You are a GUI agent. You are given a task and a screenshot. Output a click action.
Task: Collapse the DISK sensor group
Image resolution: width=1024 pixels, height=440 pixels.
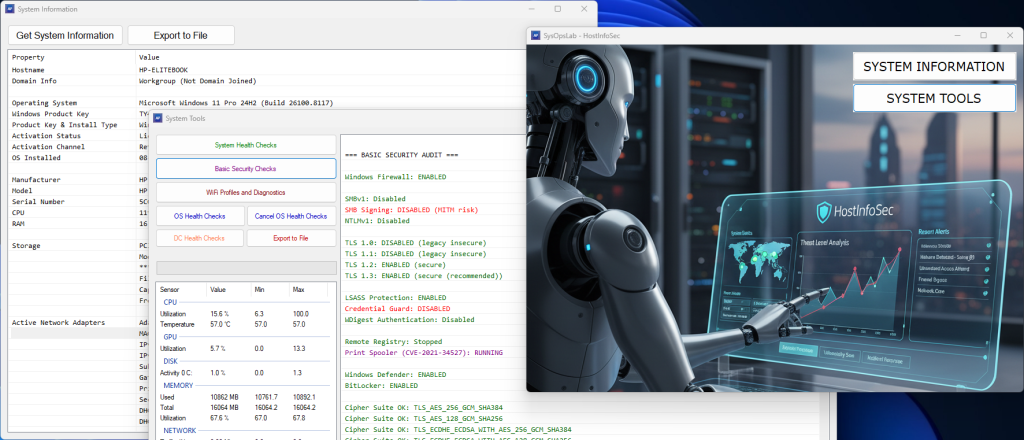[169, 361]
